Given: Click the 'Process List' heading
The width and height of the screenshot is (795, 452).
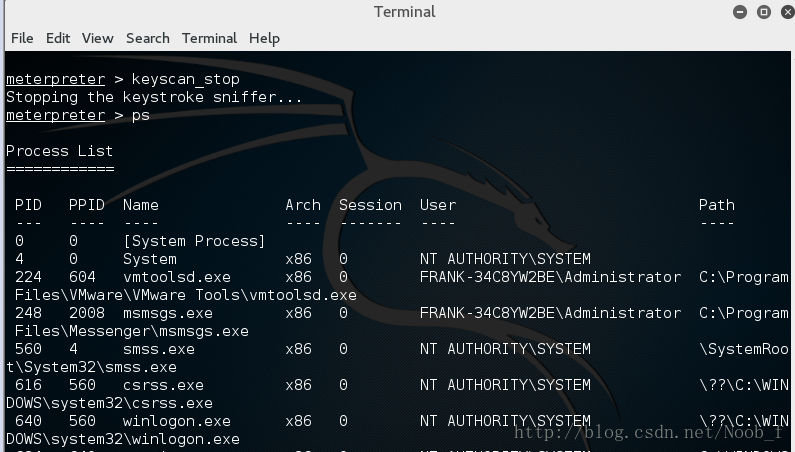Looking at the screenshot, I should coord(59,151).
